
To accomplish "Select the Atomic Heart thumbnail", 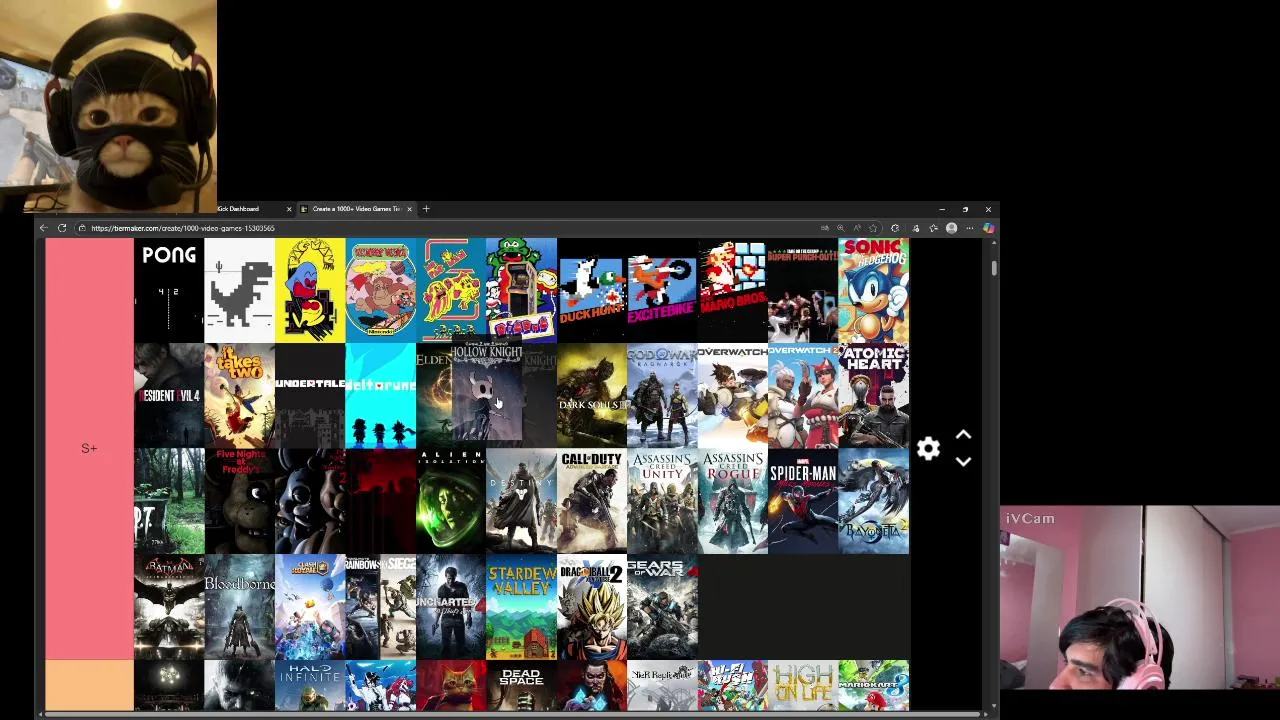I will coord(873,396).
